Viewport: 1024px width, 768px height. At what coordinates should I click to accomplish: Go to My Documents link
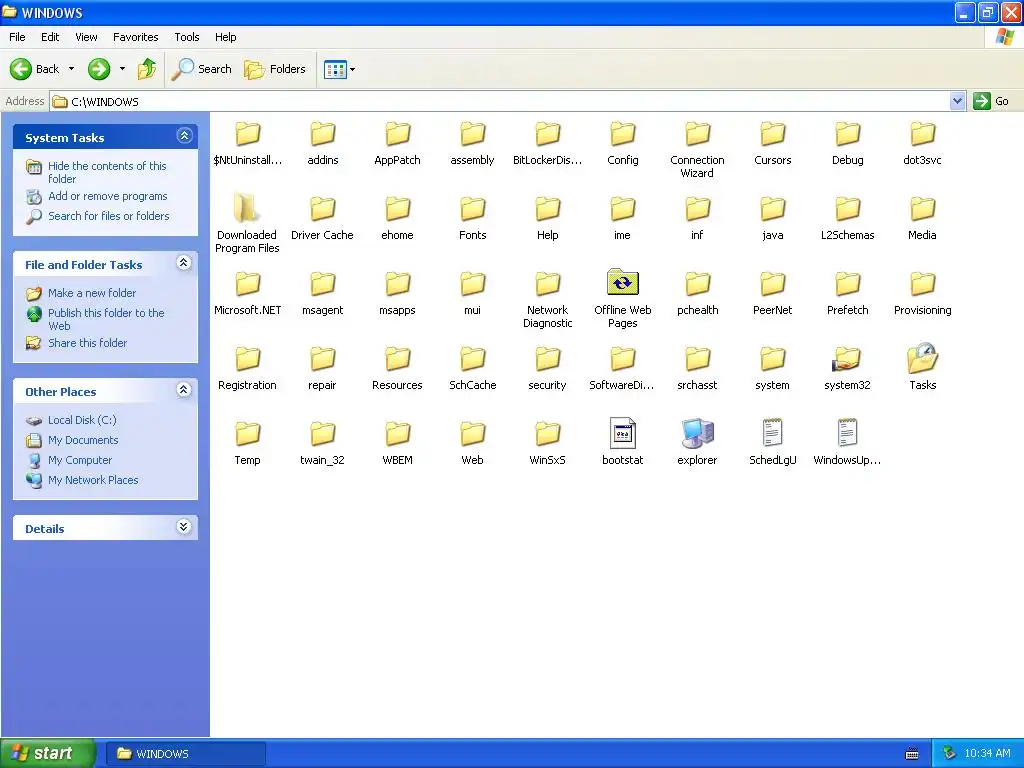point(83,440)
